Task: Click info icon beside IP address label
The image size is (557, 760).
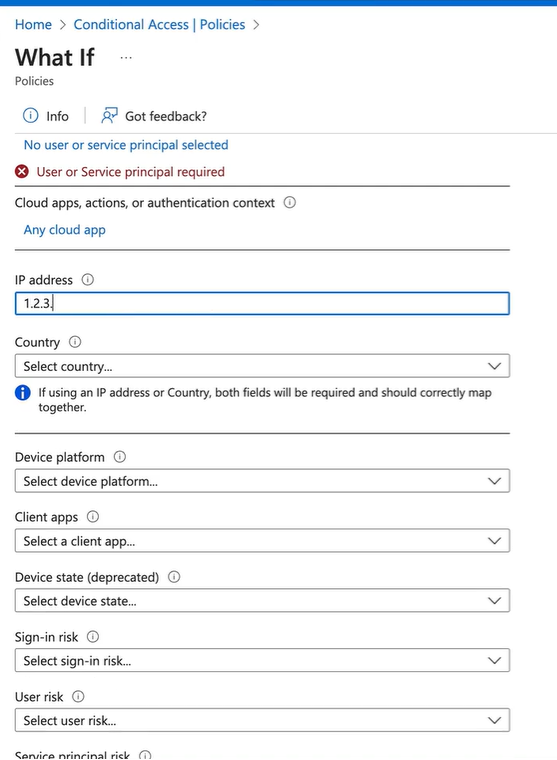Action: pyautogui.click(x=88, y=280)
